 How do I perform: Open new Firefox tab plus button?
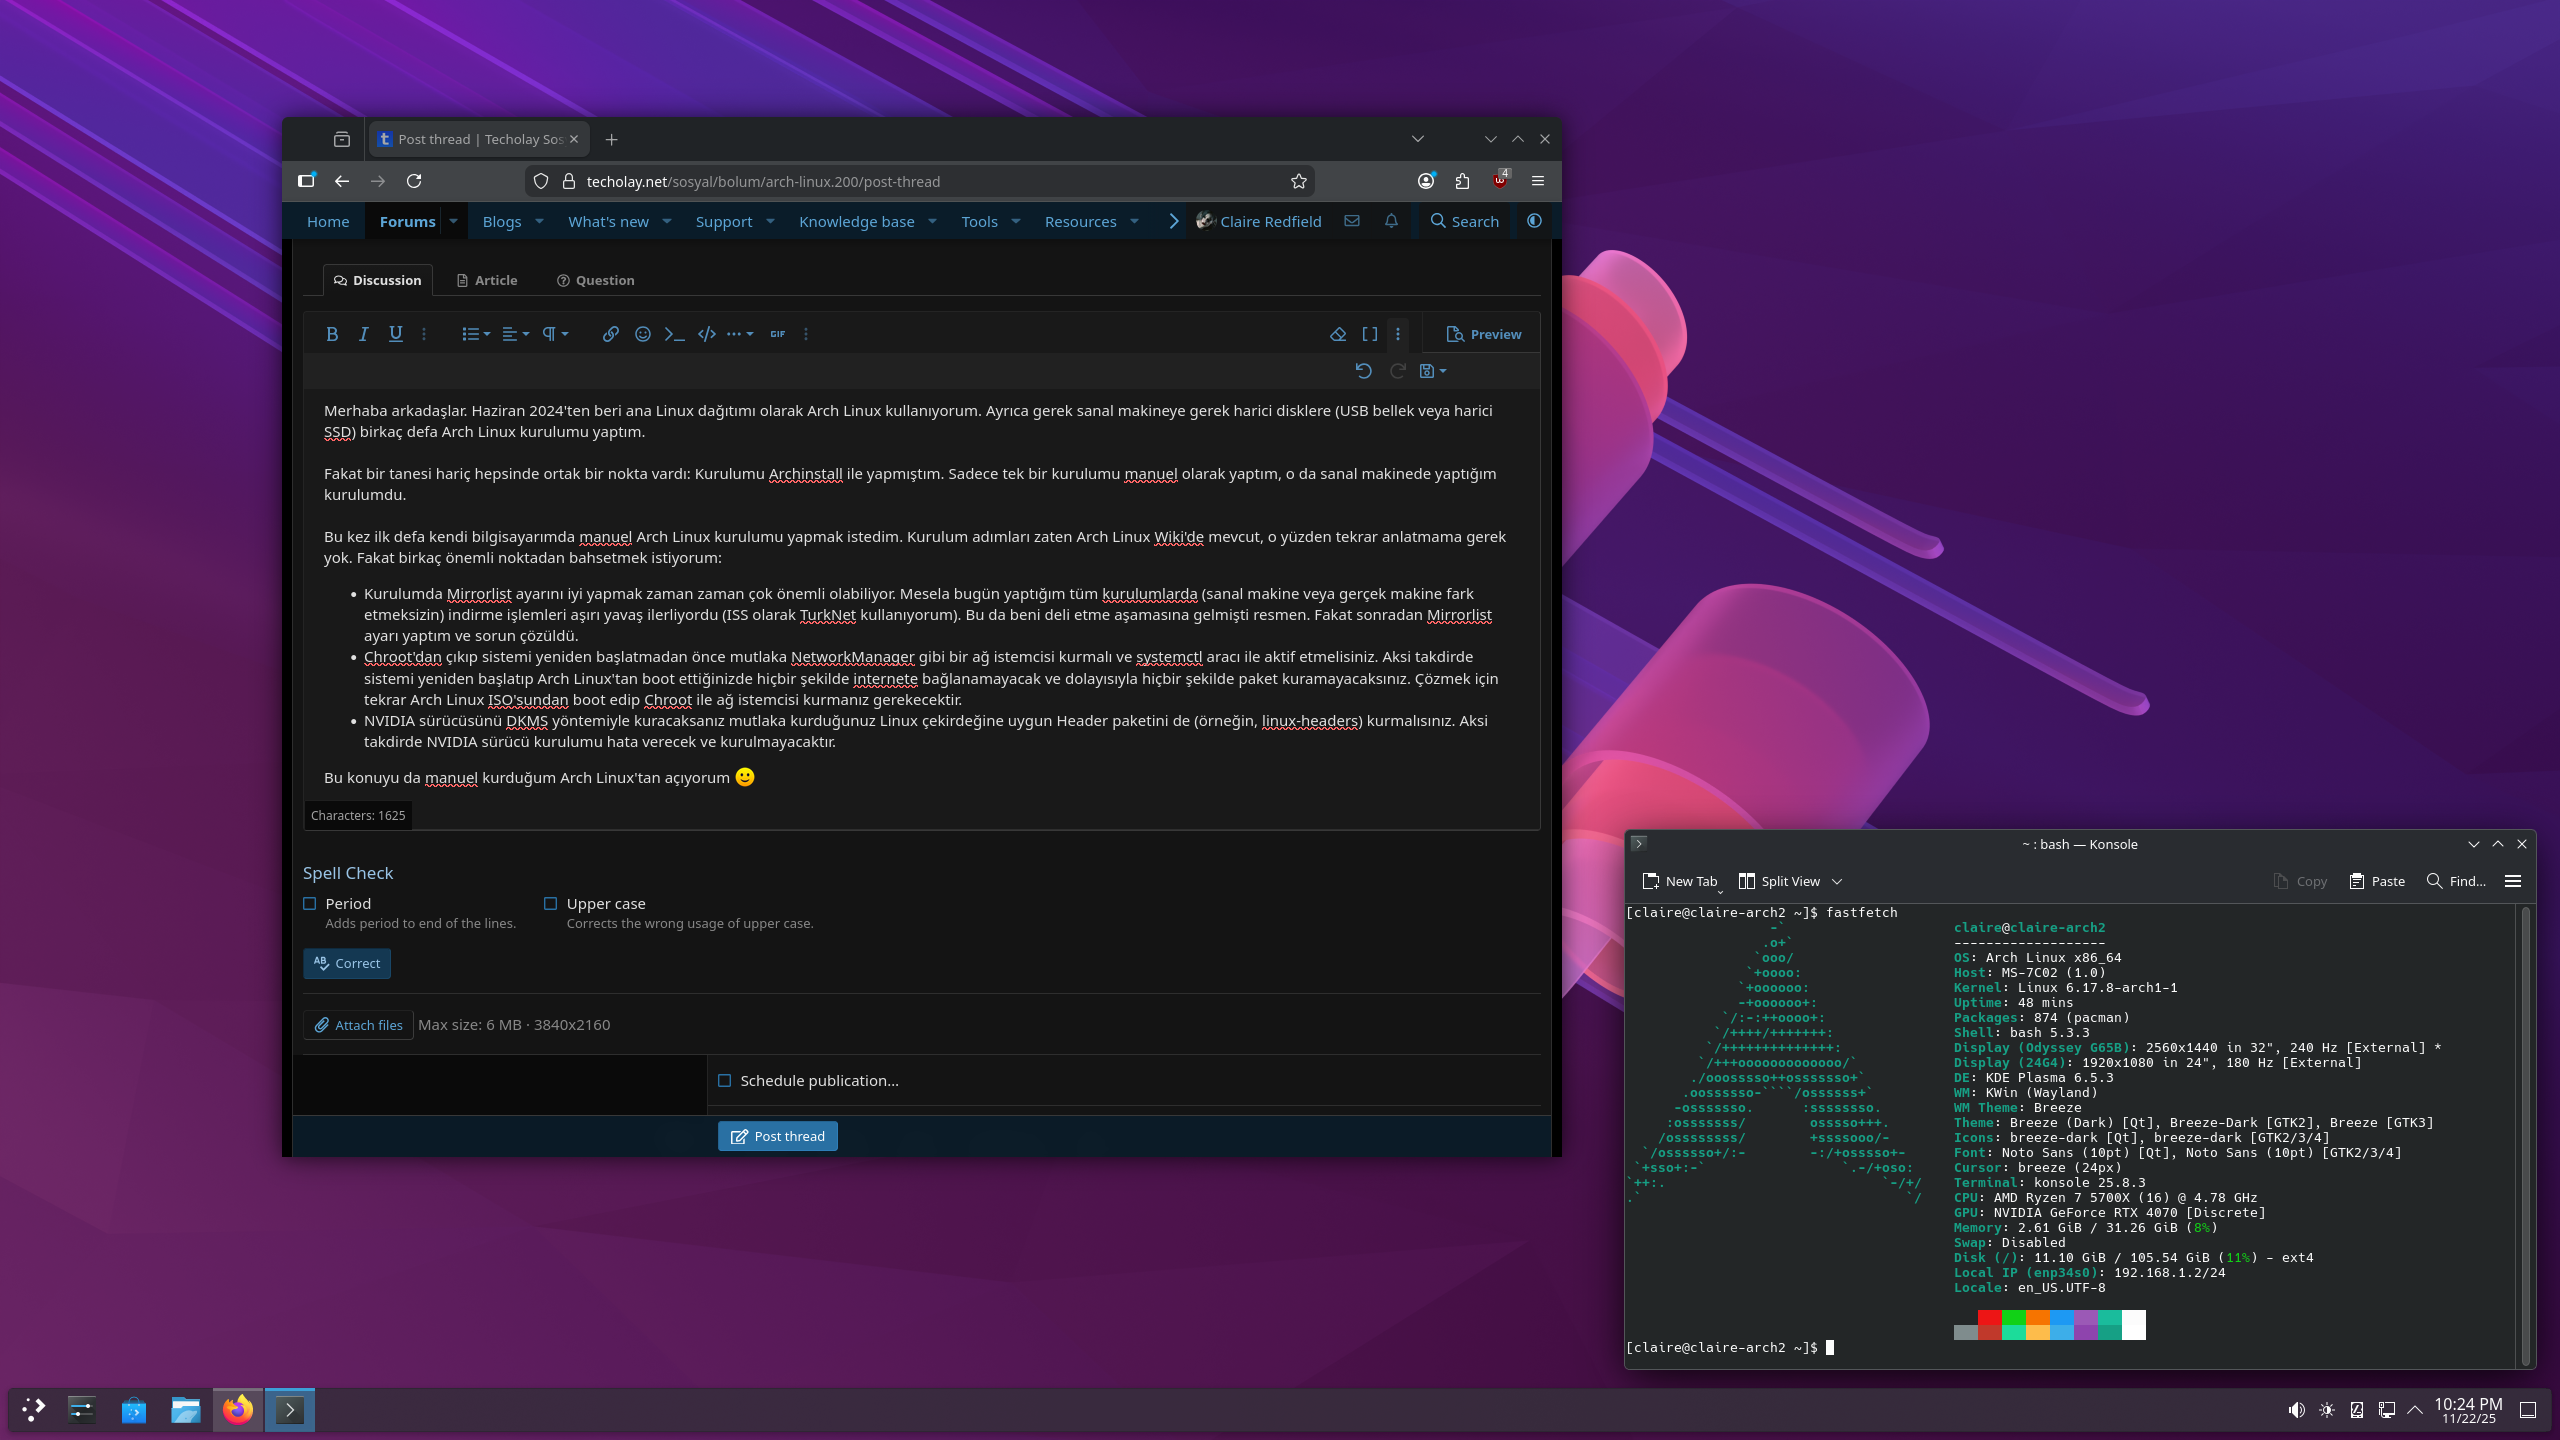click(x=611, y=139)
